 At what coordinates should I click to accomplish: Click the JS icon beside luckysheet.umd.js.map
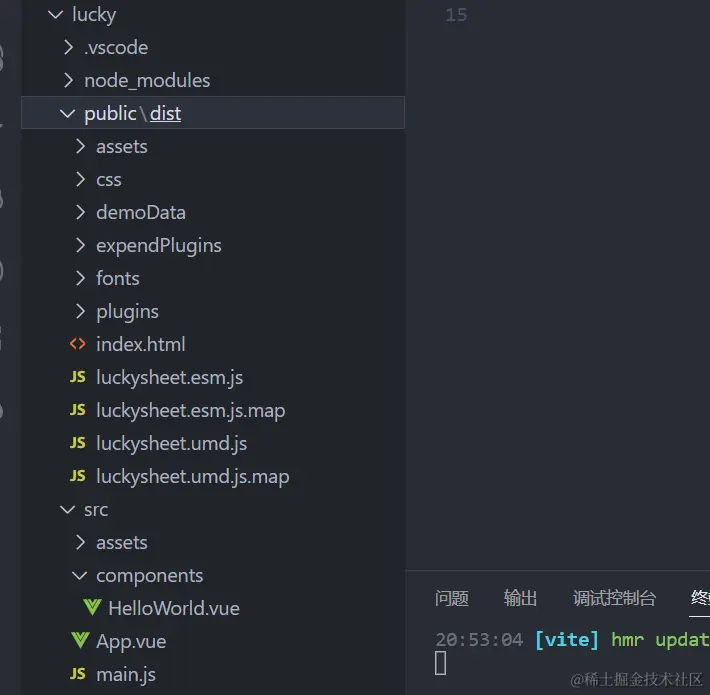pos(78,476)
